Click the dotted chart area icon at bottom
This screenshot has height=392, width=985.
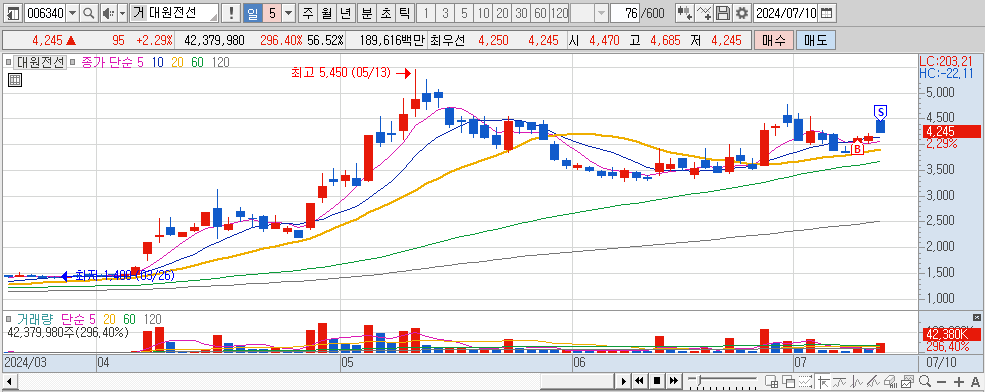pos(805,381)
